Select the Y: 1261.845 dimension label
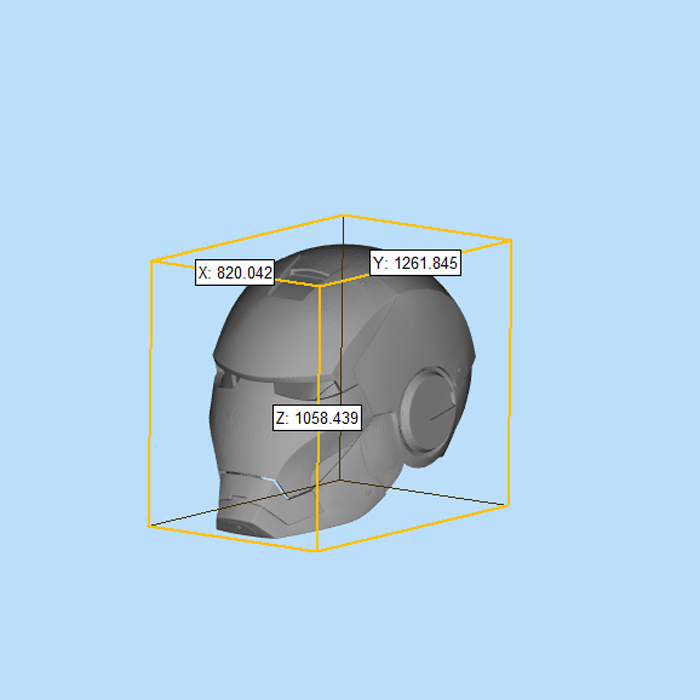The image size is (700, 700). coord(415,263)
